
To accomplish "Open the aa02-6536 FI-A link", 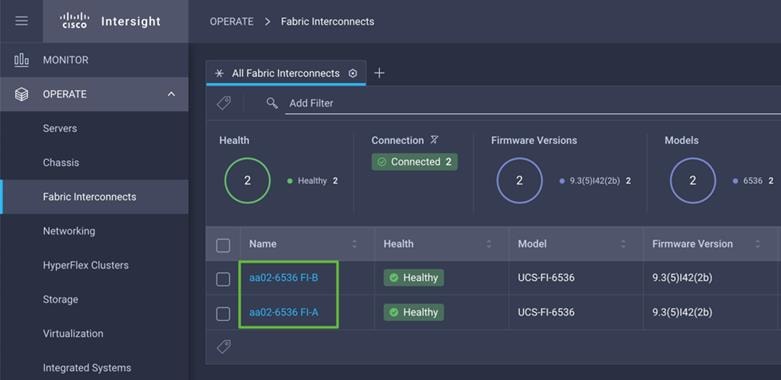I will point(283,313).
